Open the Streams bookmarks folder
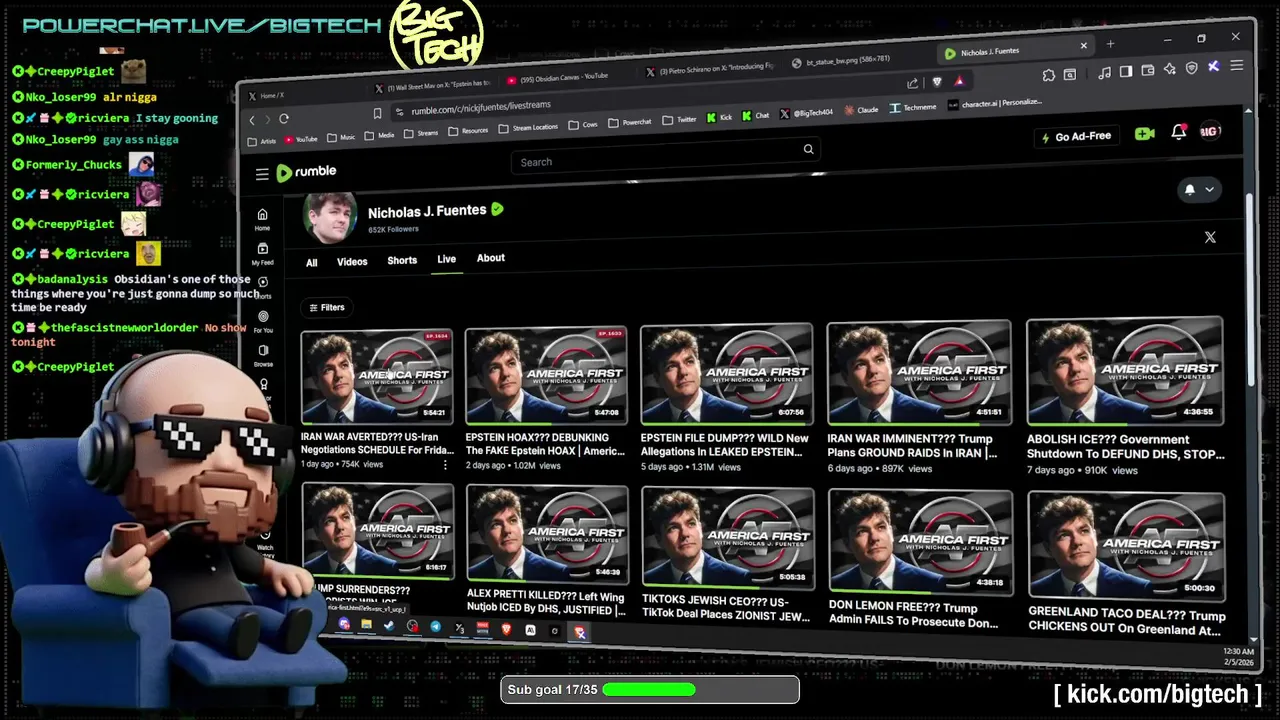 pyautogui.click(x=421, y=133)
